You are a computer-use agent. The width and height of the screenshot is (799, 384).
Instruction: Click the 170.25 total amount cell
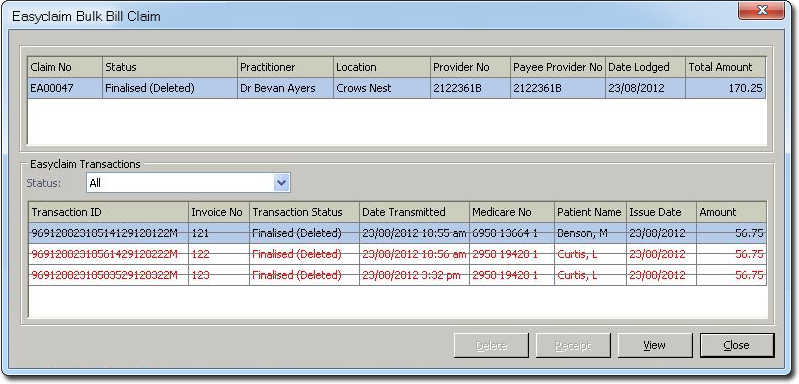tap(725, 88)
